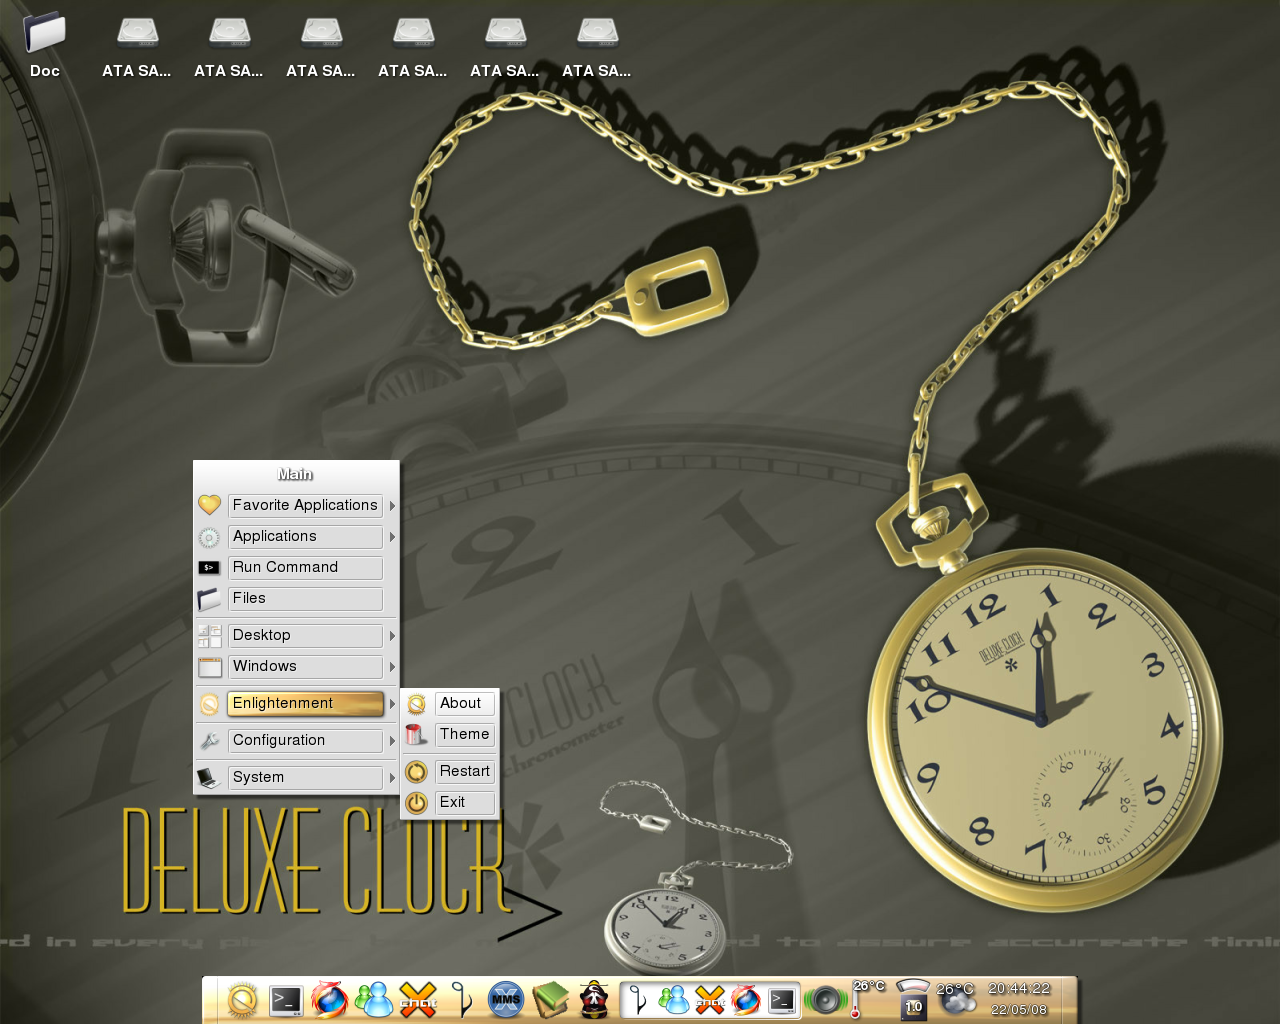The image size is (1280, 1024).
Task: Click the thermometer temperature gadget
Action: [868, 999]
